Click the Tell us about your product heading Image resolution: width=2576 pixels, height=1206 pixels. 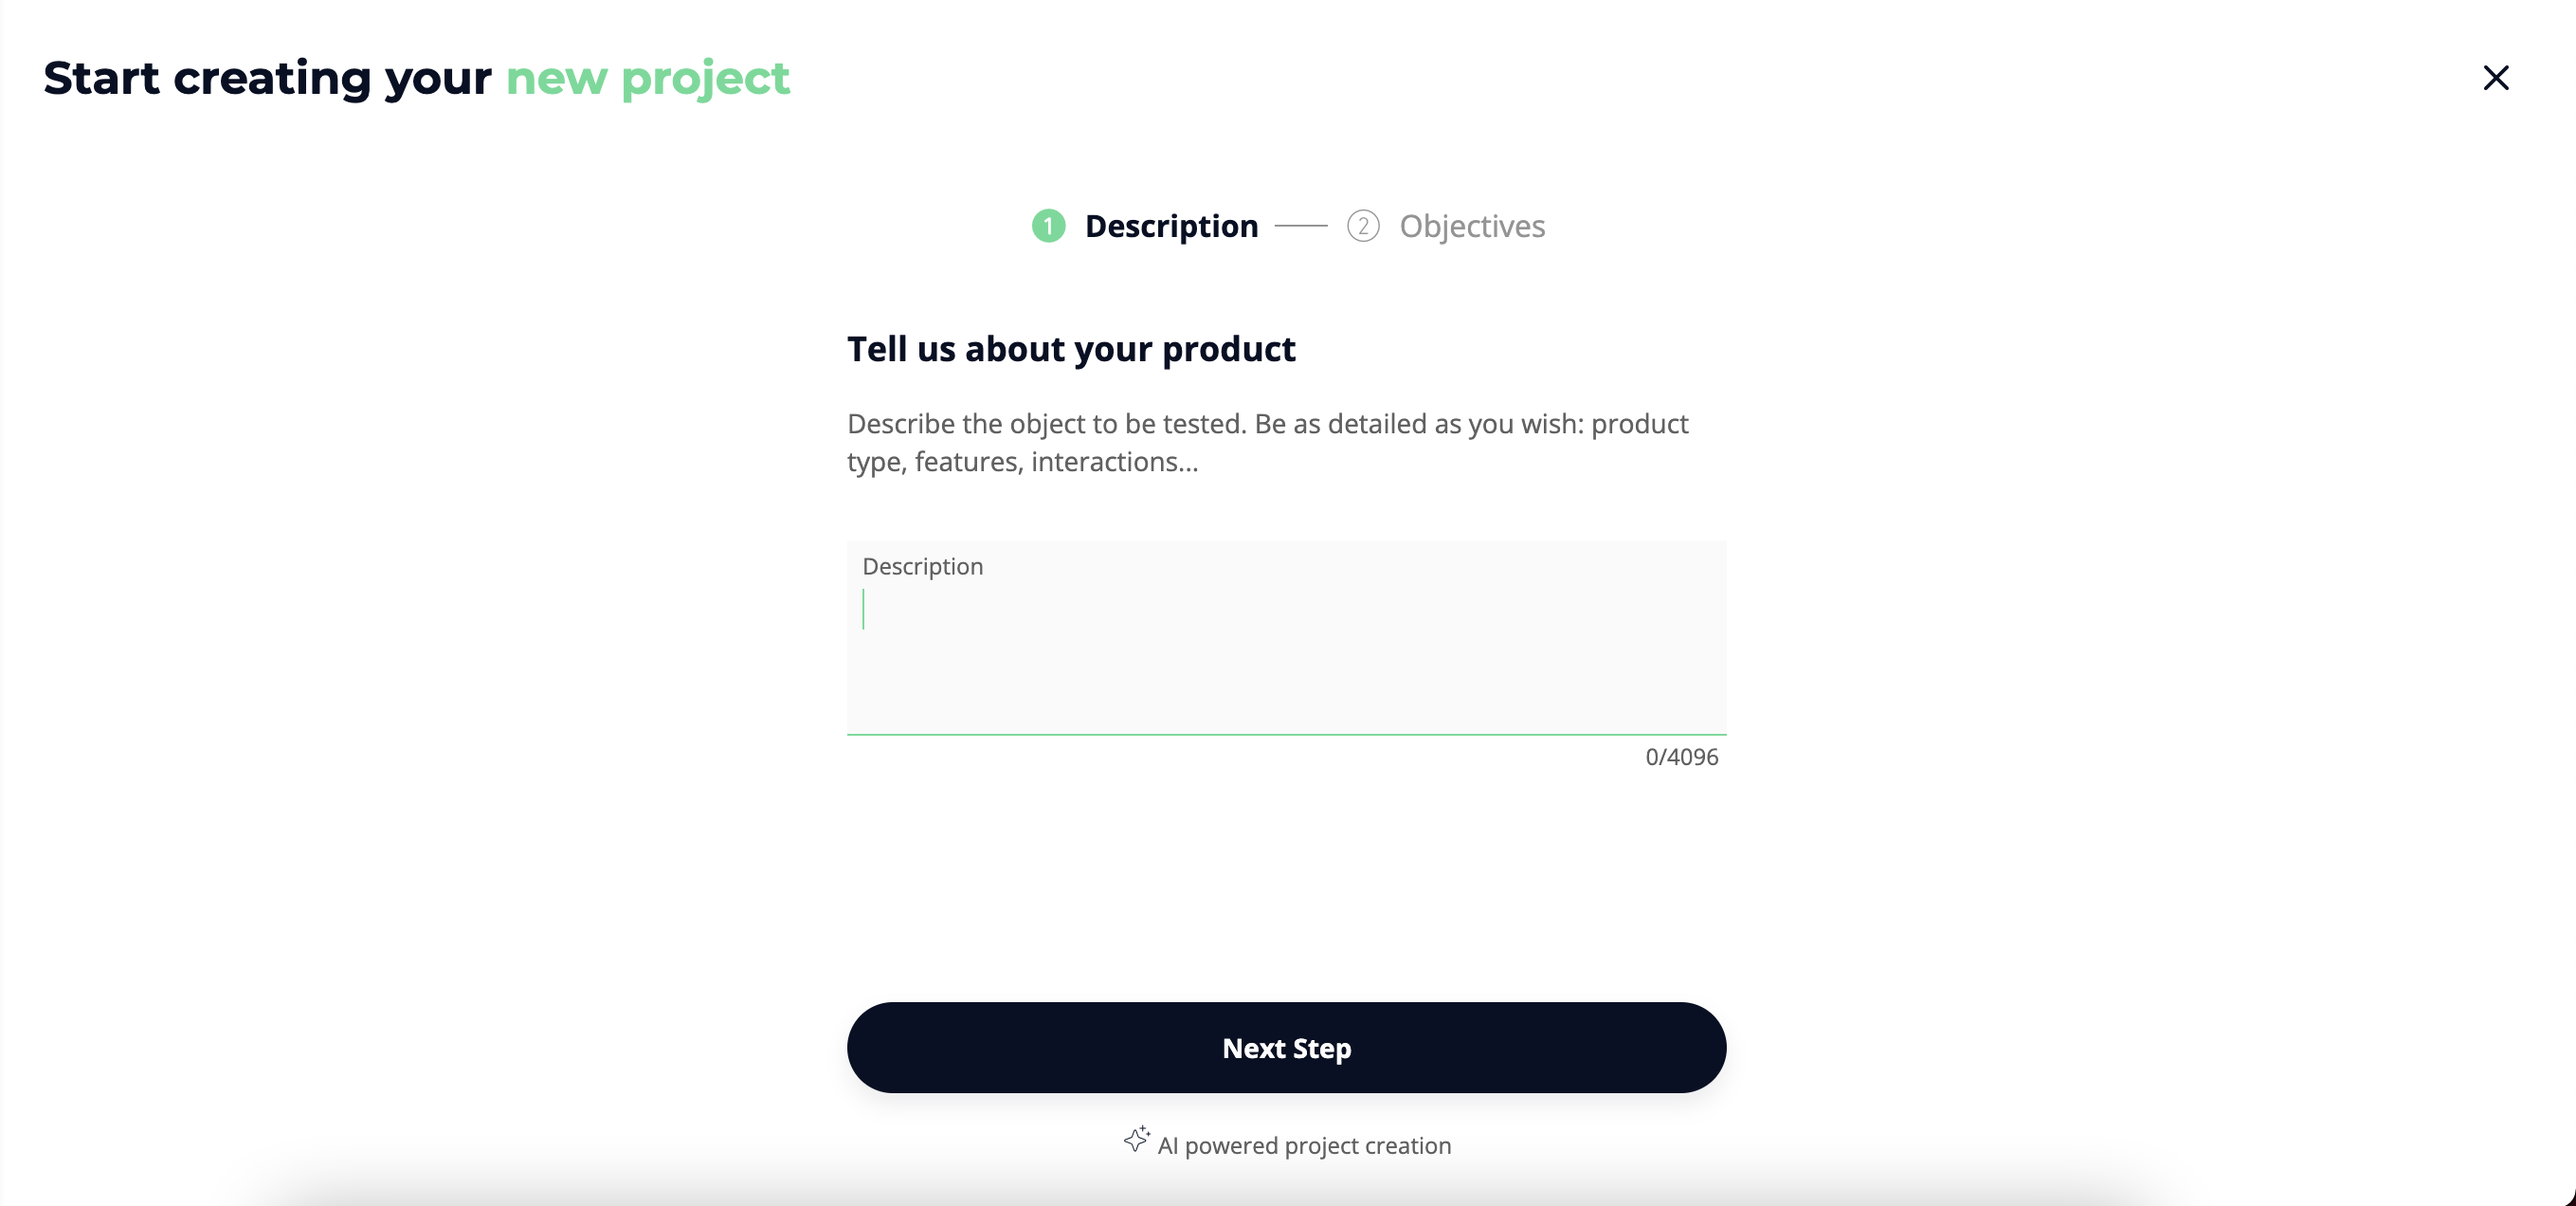pos(1071,349)
